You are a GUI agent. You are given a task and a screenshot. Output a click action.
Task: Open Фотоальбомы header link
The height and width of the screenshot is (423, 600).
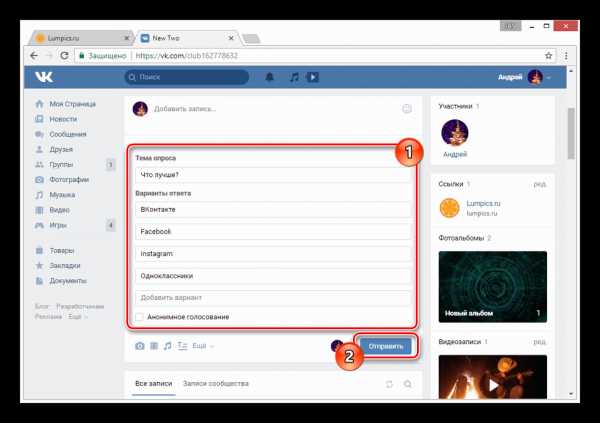click(x=461, y=238)
